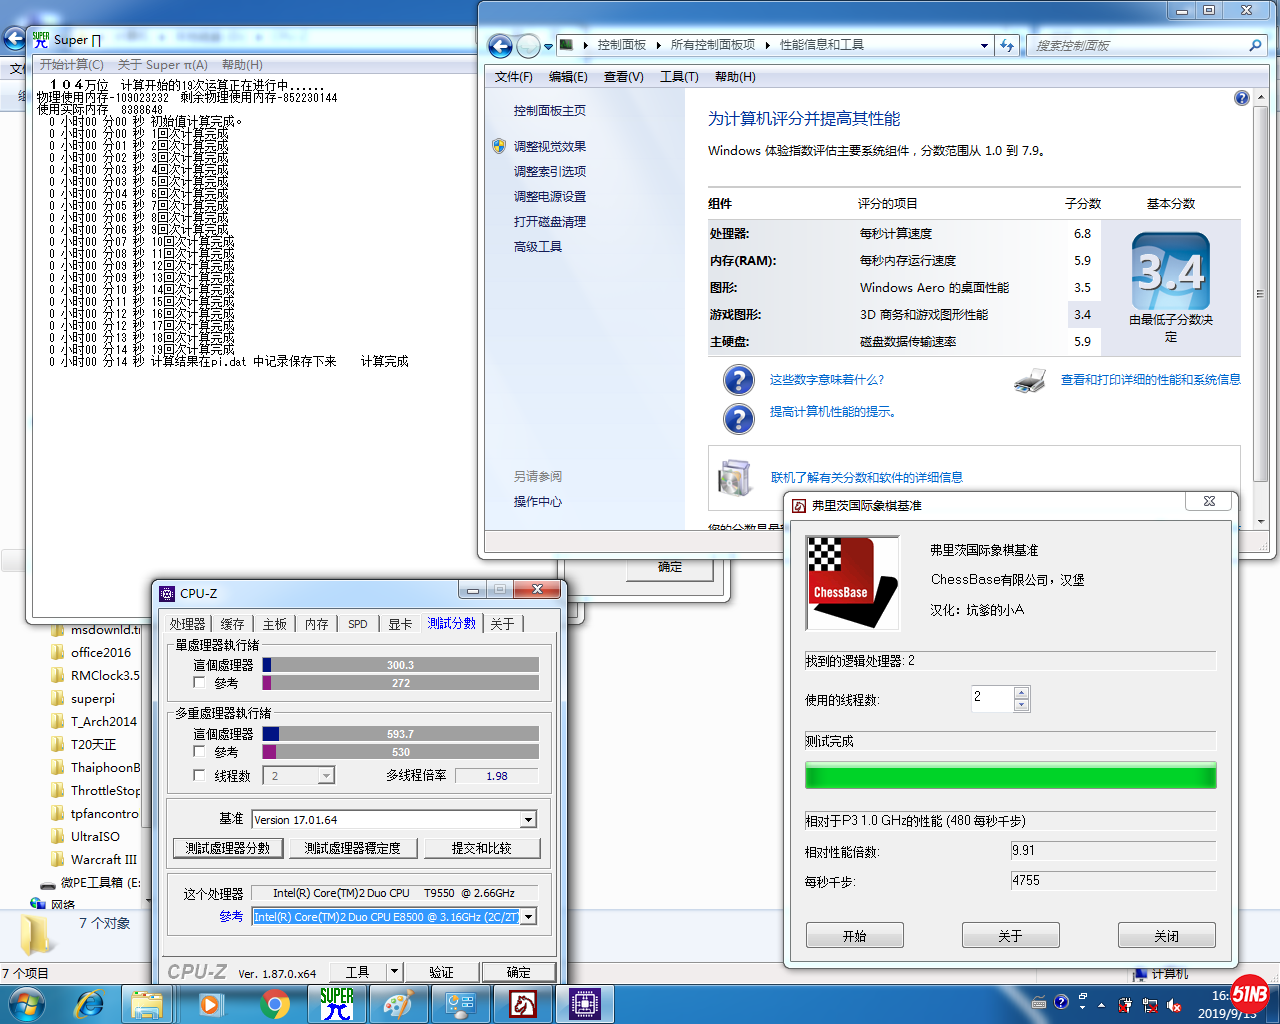Expand the arrow after 所有控制面板项 in the breadcrumb
Image resolution: width=1280 pixels, height=1024 pixels.
point(768,45)
